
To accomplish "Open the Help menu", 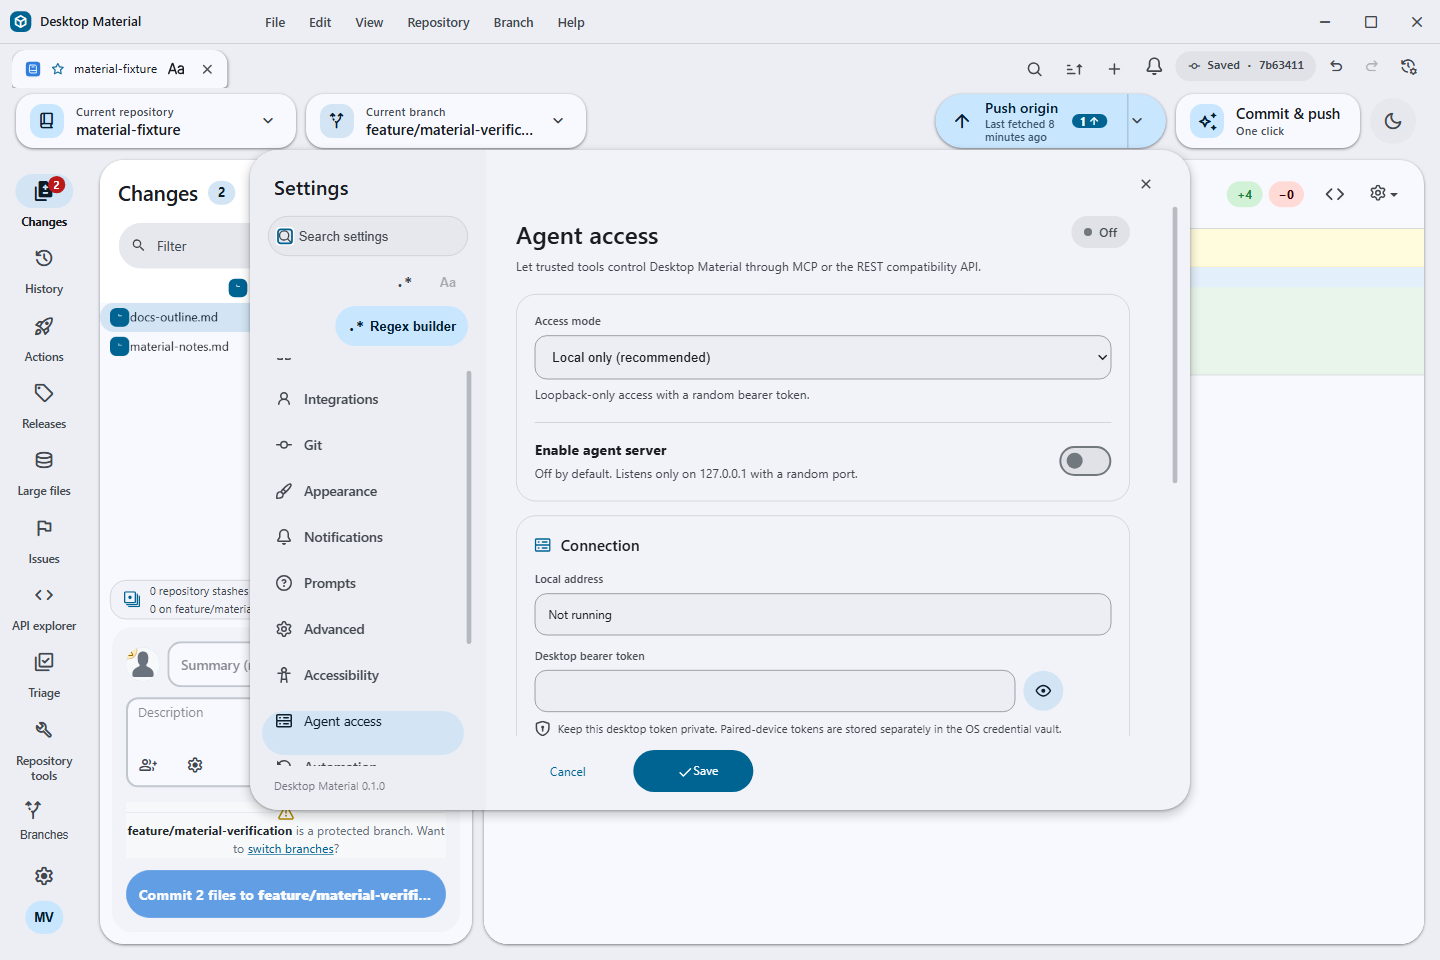I will click(571, 22).
